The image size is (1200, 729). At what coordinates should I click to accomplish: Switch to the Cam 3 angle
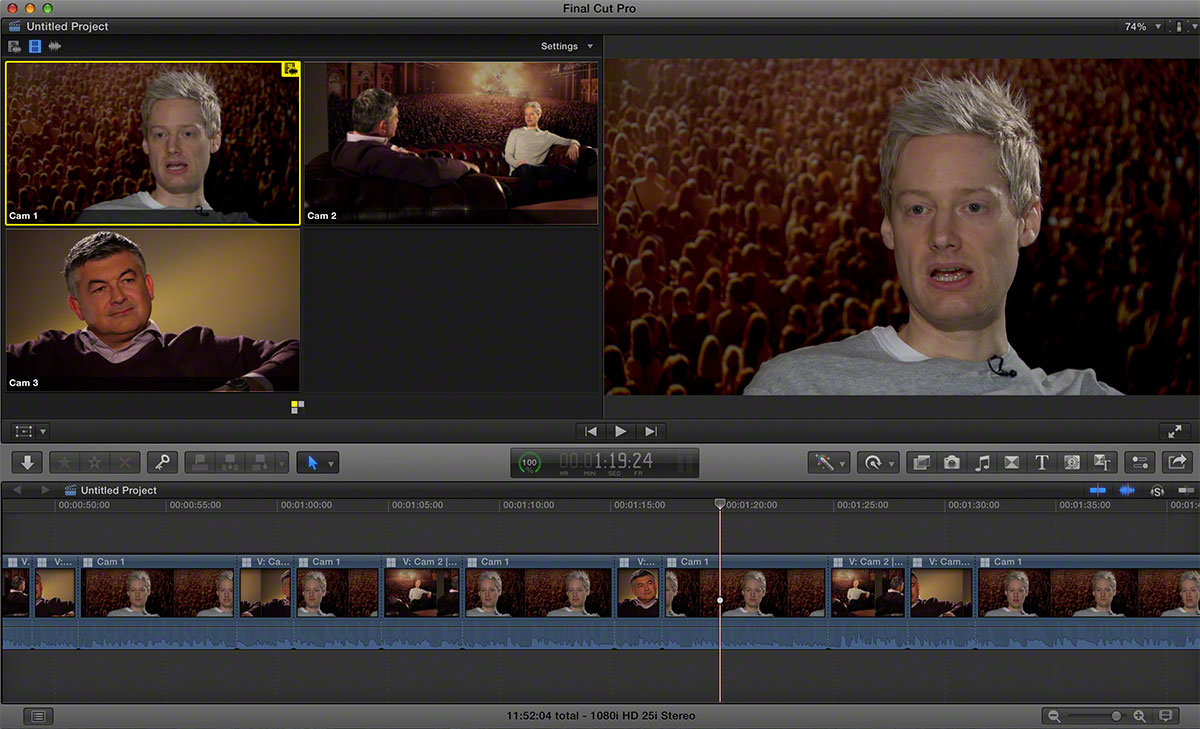click(x=152, y=310)
